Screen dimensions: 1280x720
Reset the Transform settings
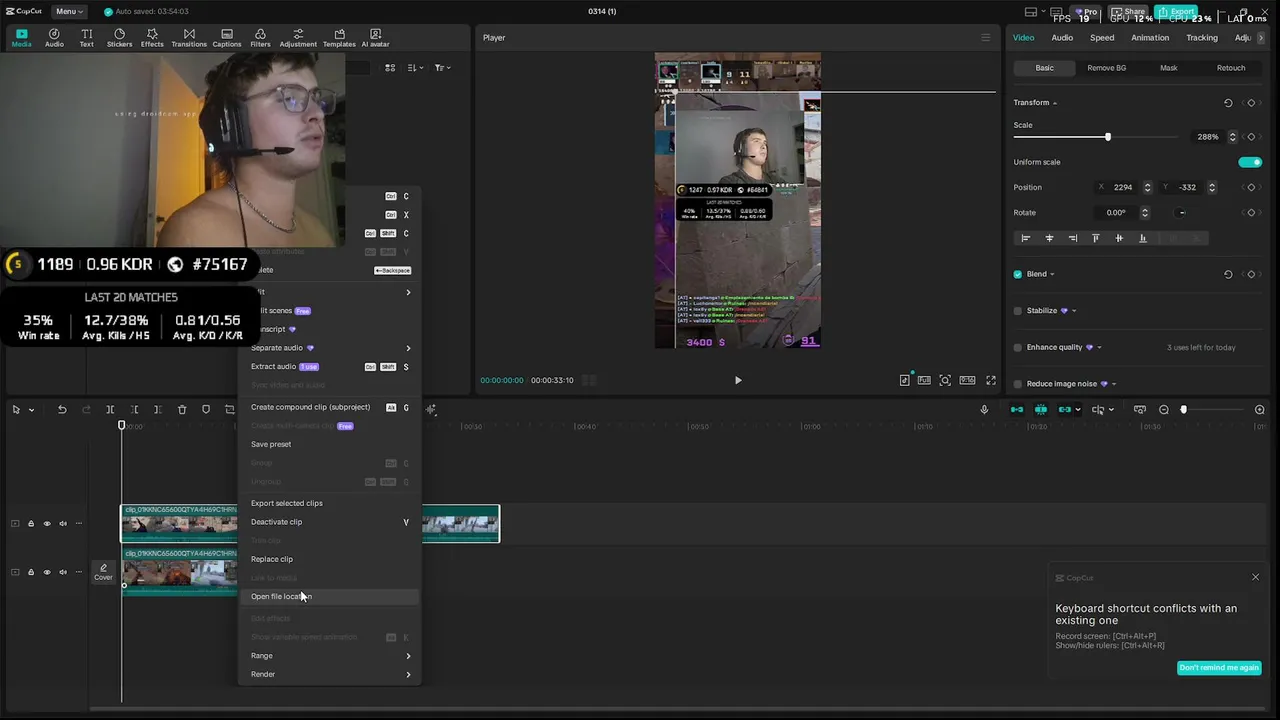click(x=1228, y=102)
